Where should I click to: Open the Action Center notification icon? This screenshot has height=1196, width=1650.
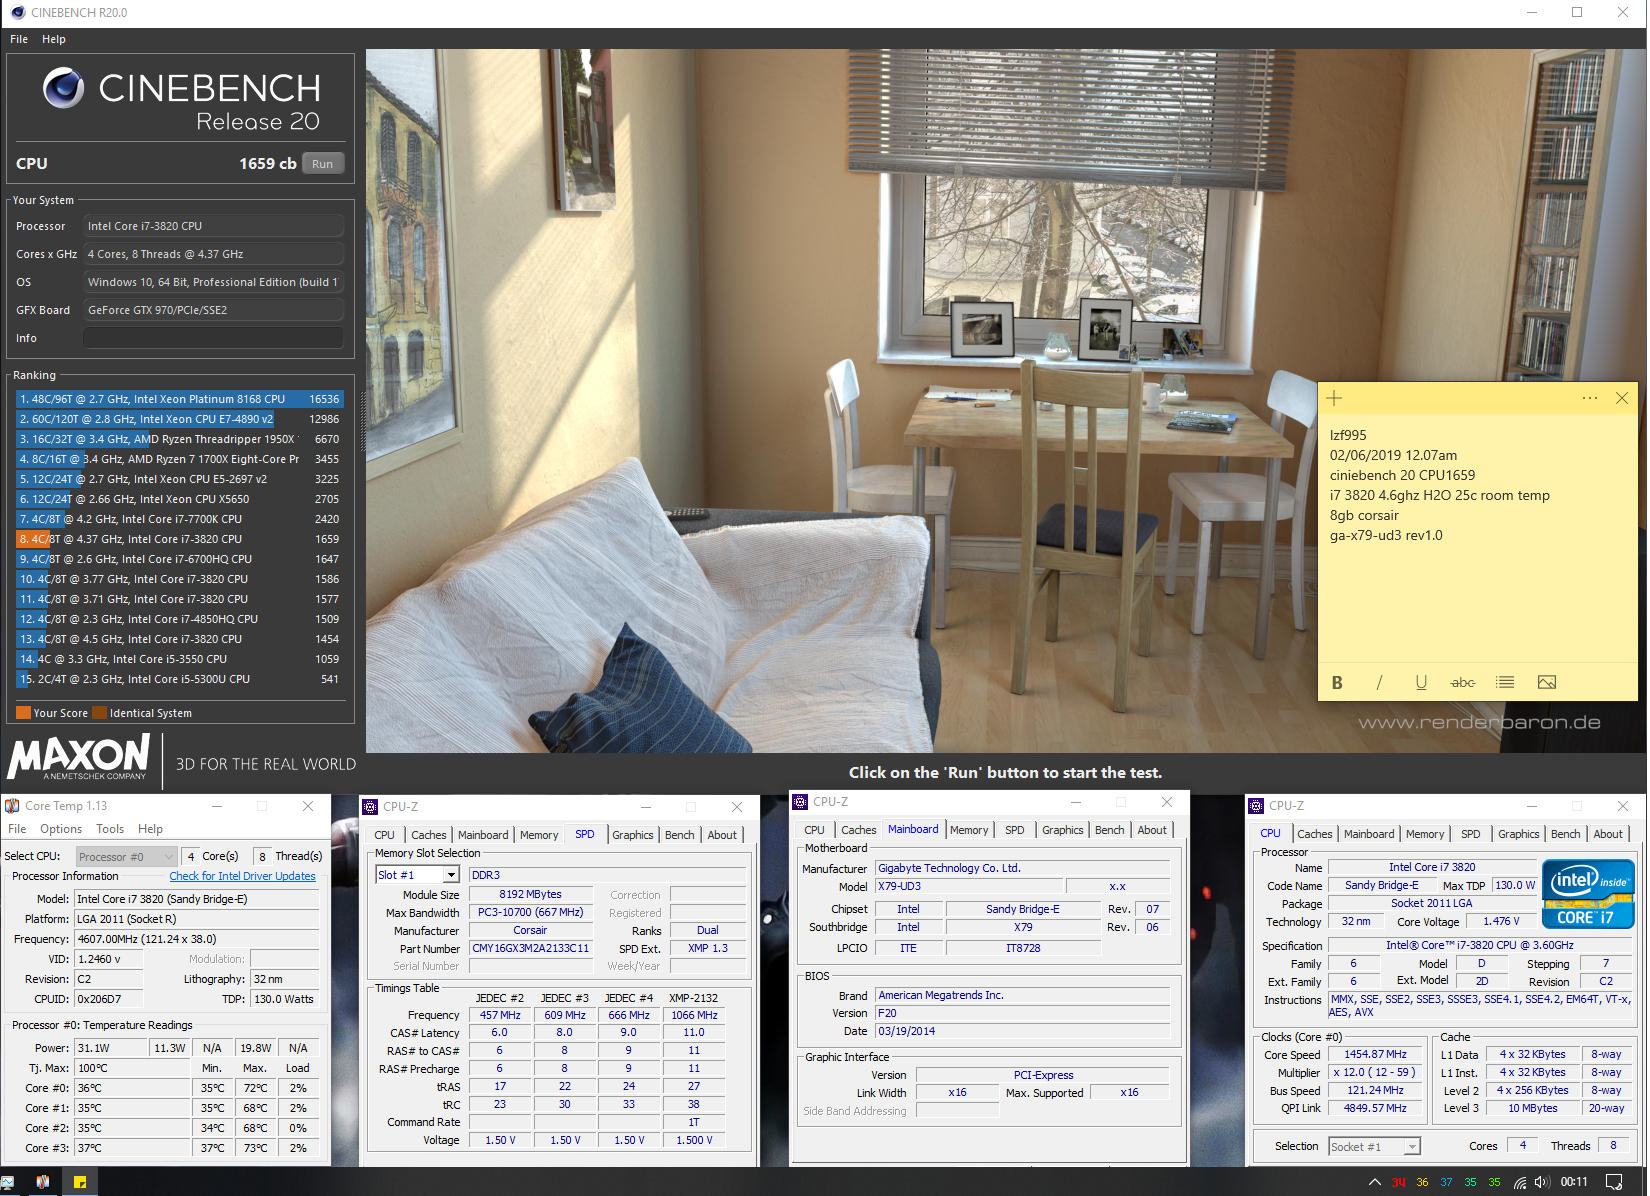pyautogui.click(x=1613, y=1182)
